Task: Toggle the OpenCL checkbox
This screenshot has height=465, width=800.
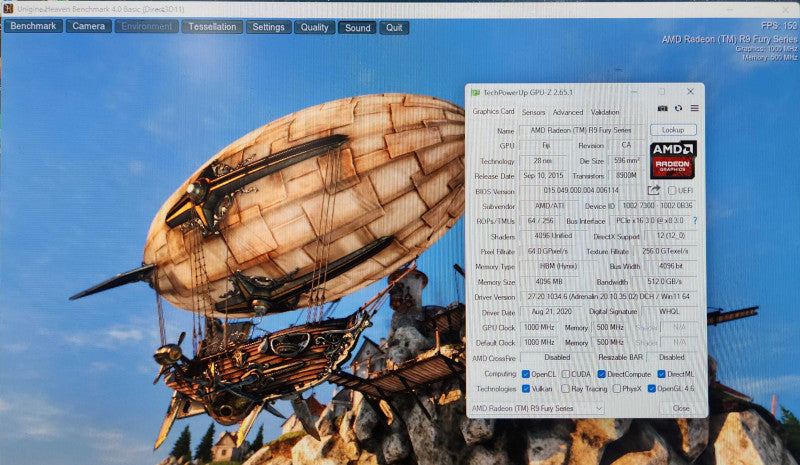Action: 526,374
